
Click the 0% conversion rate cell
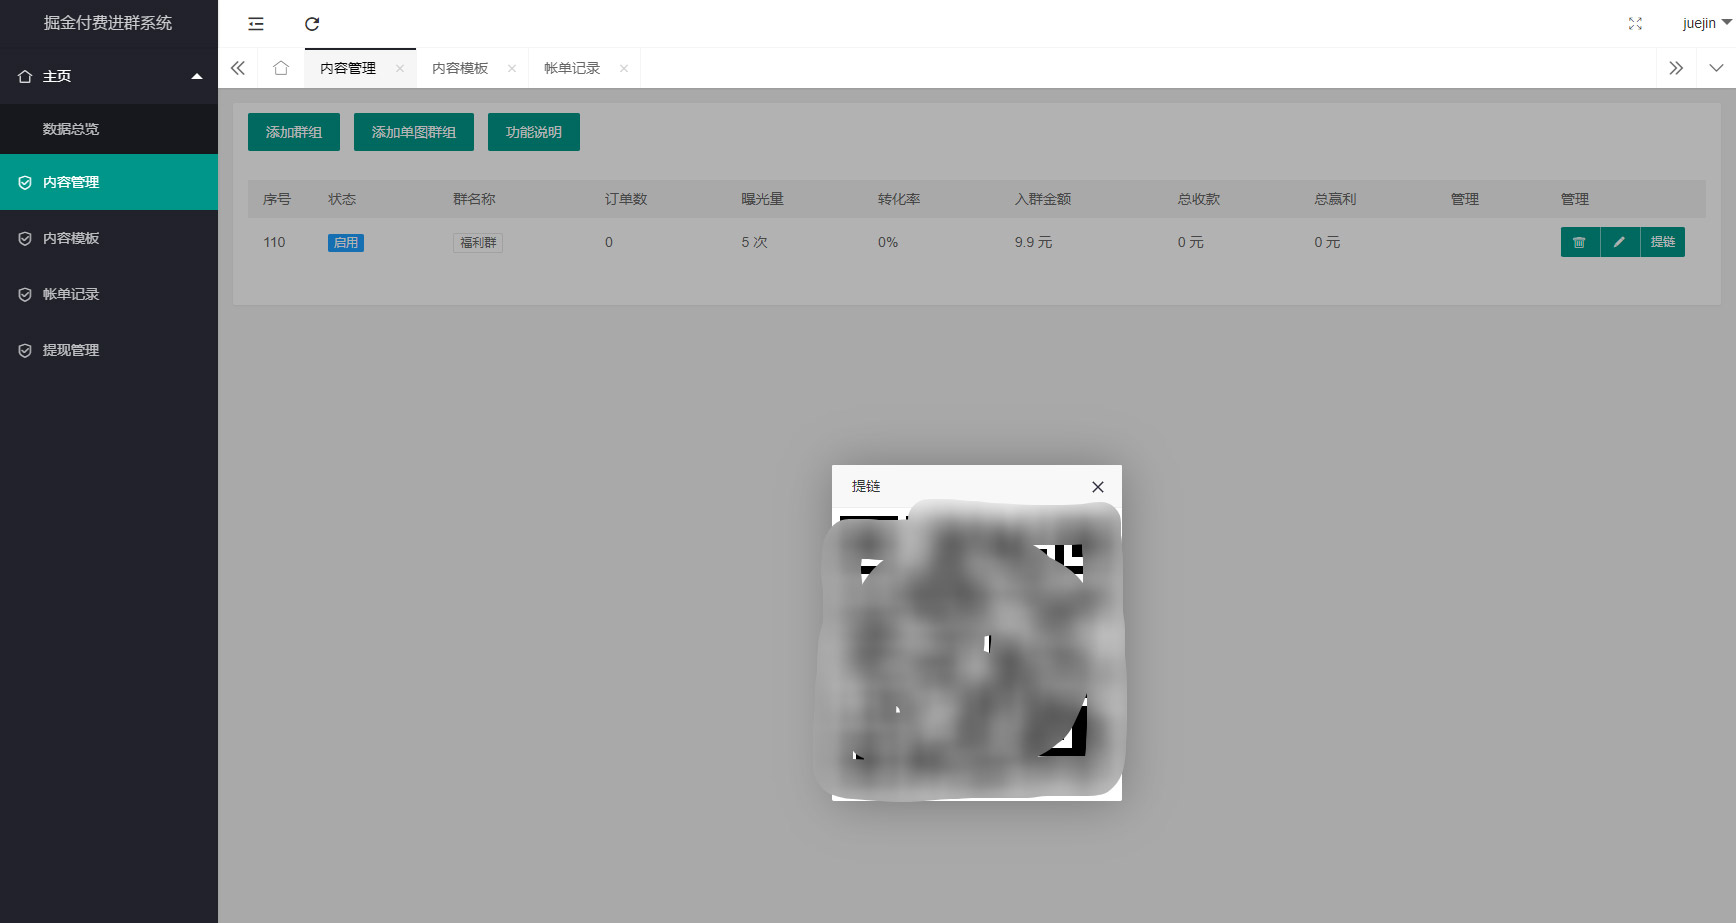tap(888, 242)
